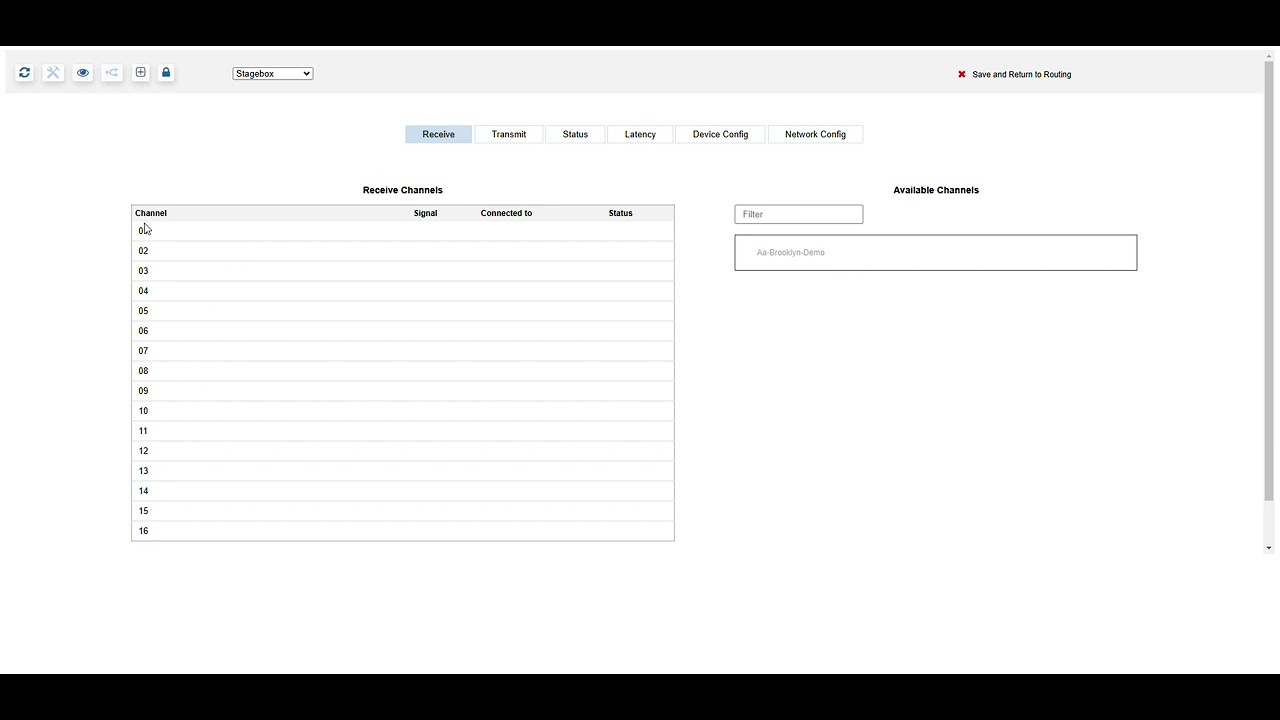Viewport: 1280px width, 720px height.
Task: Click the routing shuffle arrows icon
Action: tap(112, 73)
